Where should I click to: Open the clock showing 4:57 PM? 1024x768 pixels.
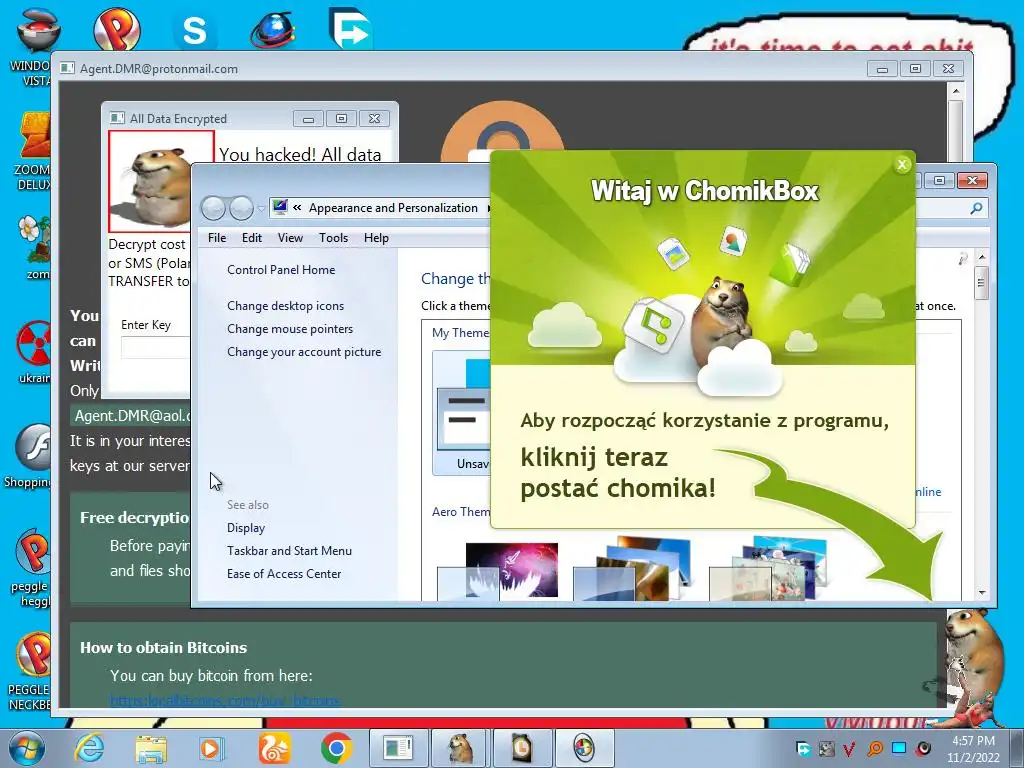(973, 749)
